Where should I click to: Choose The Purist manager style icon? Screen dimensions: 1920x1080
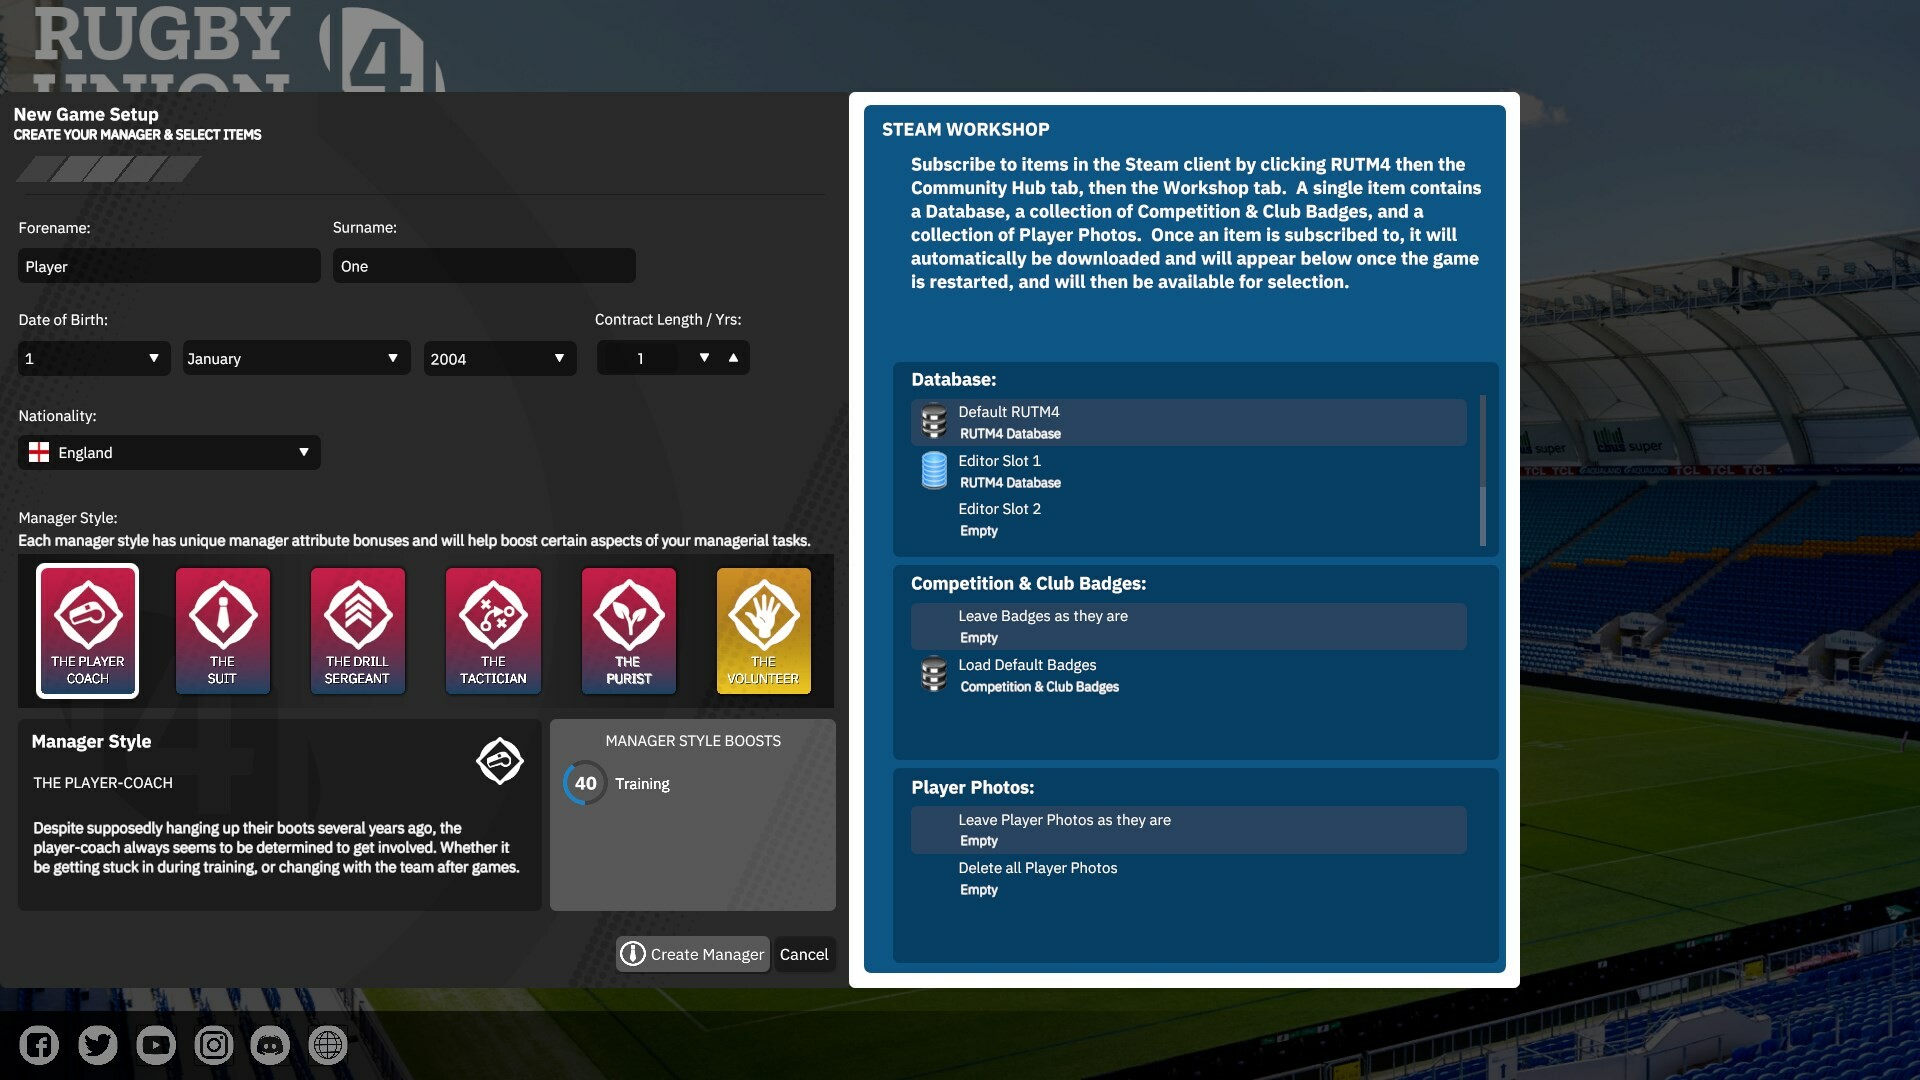[x=628, y=630]
